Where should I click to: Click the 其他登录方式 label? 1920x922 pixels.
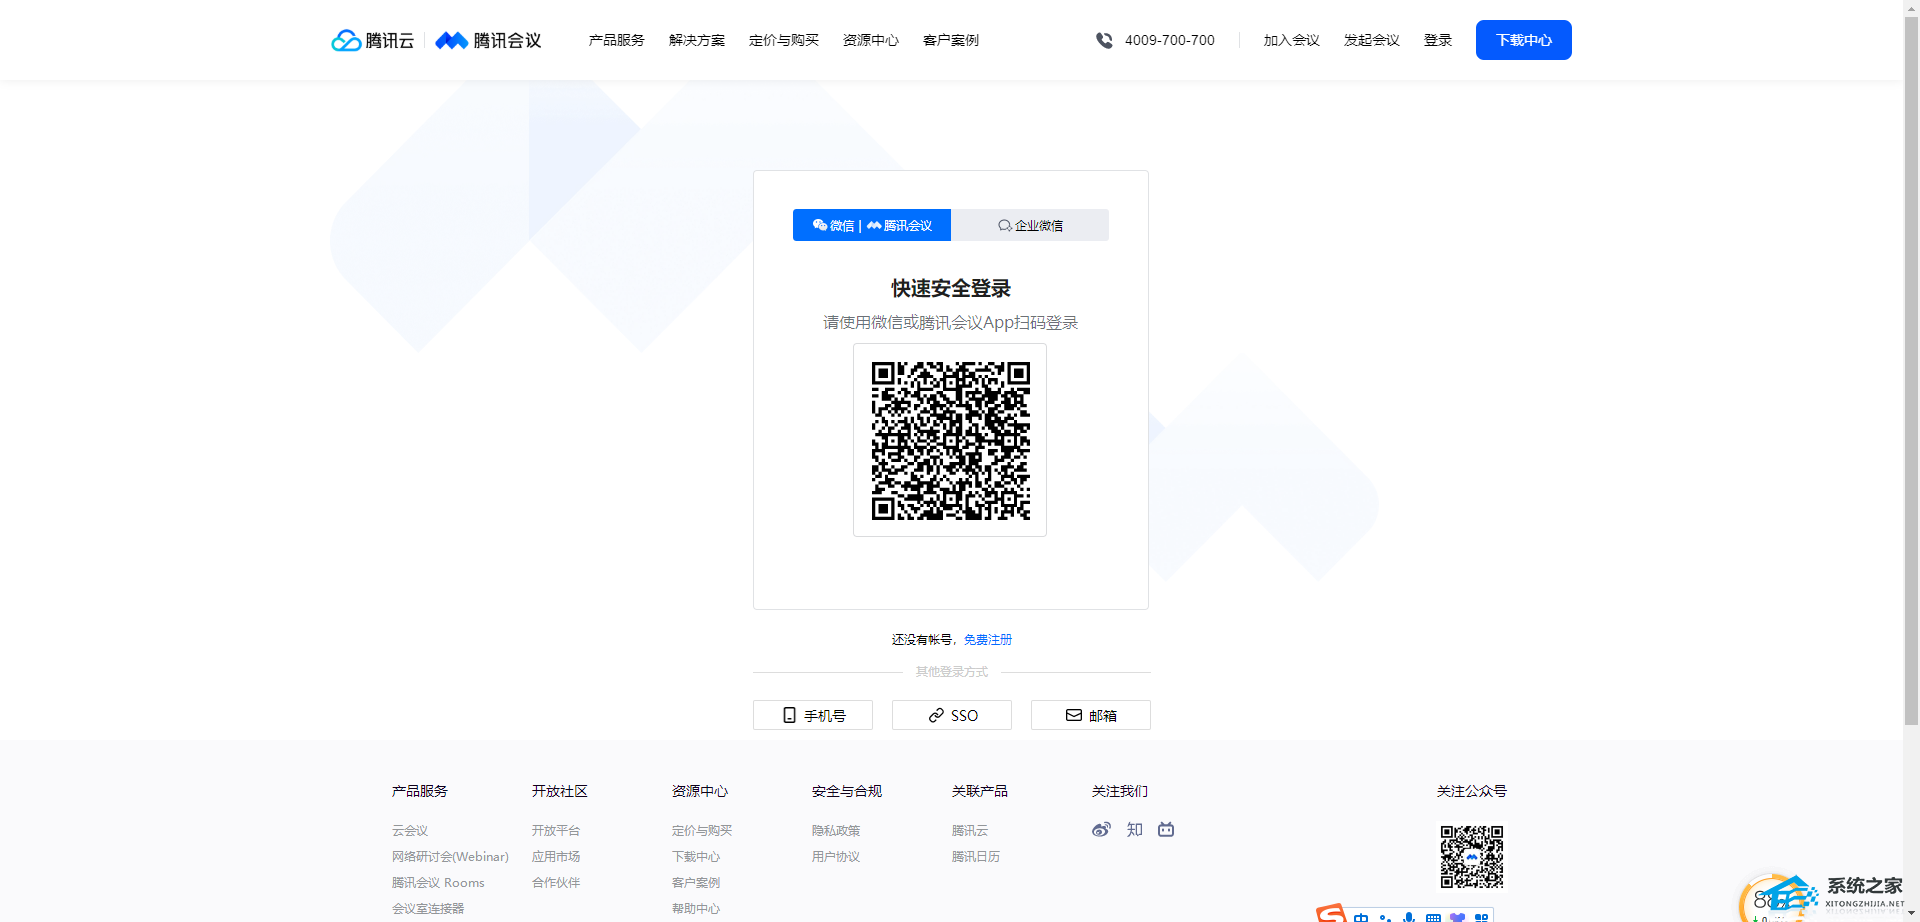pos(952,672)
